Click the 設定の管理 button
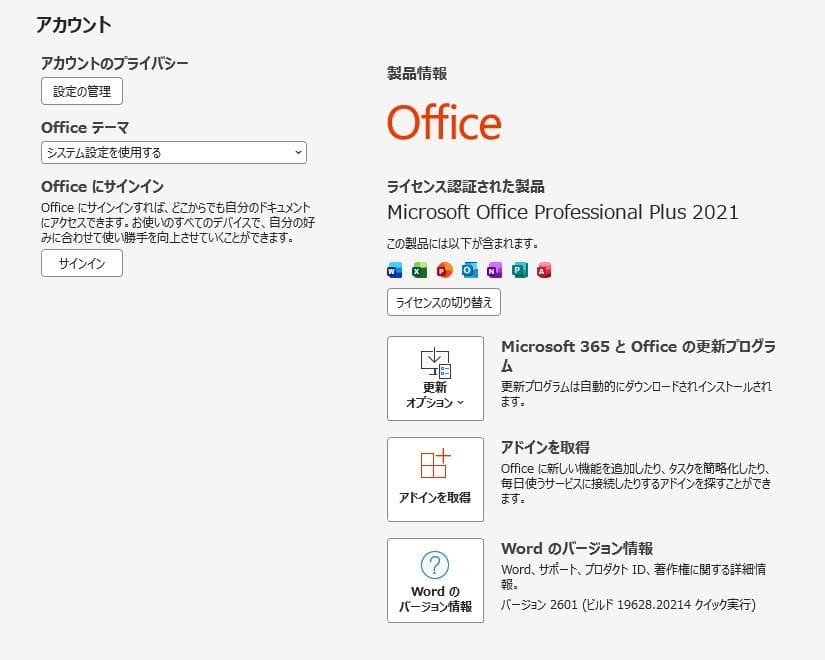This screenshot has width=825, height=660. 82,91
